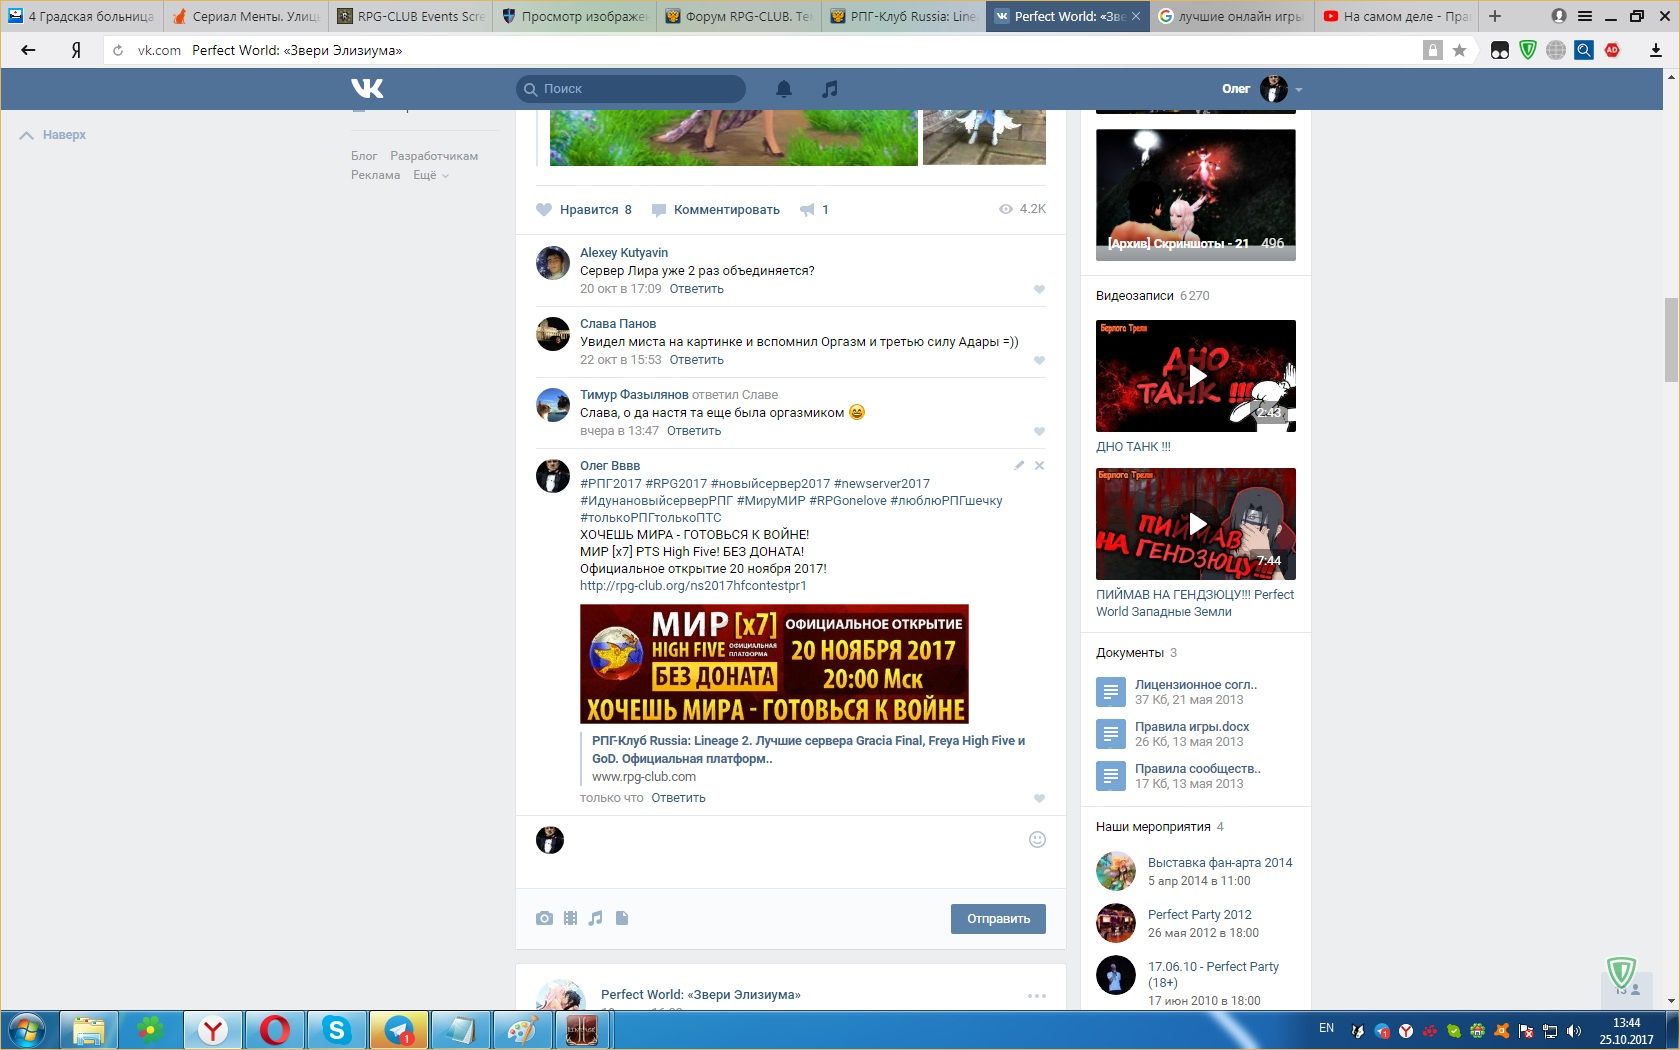This screenshot has height=1050, width=1680.
Task: Open the notifications bell icon
Action: 784,89
